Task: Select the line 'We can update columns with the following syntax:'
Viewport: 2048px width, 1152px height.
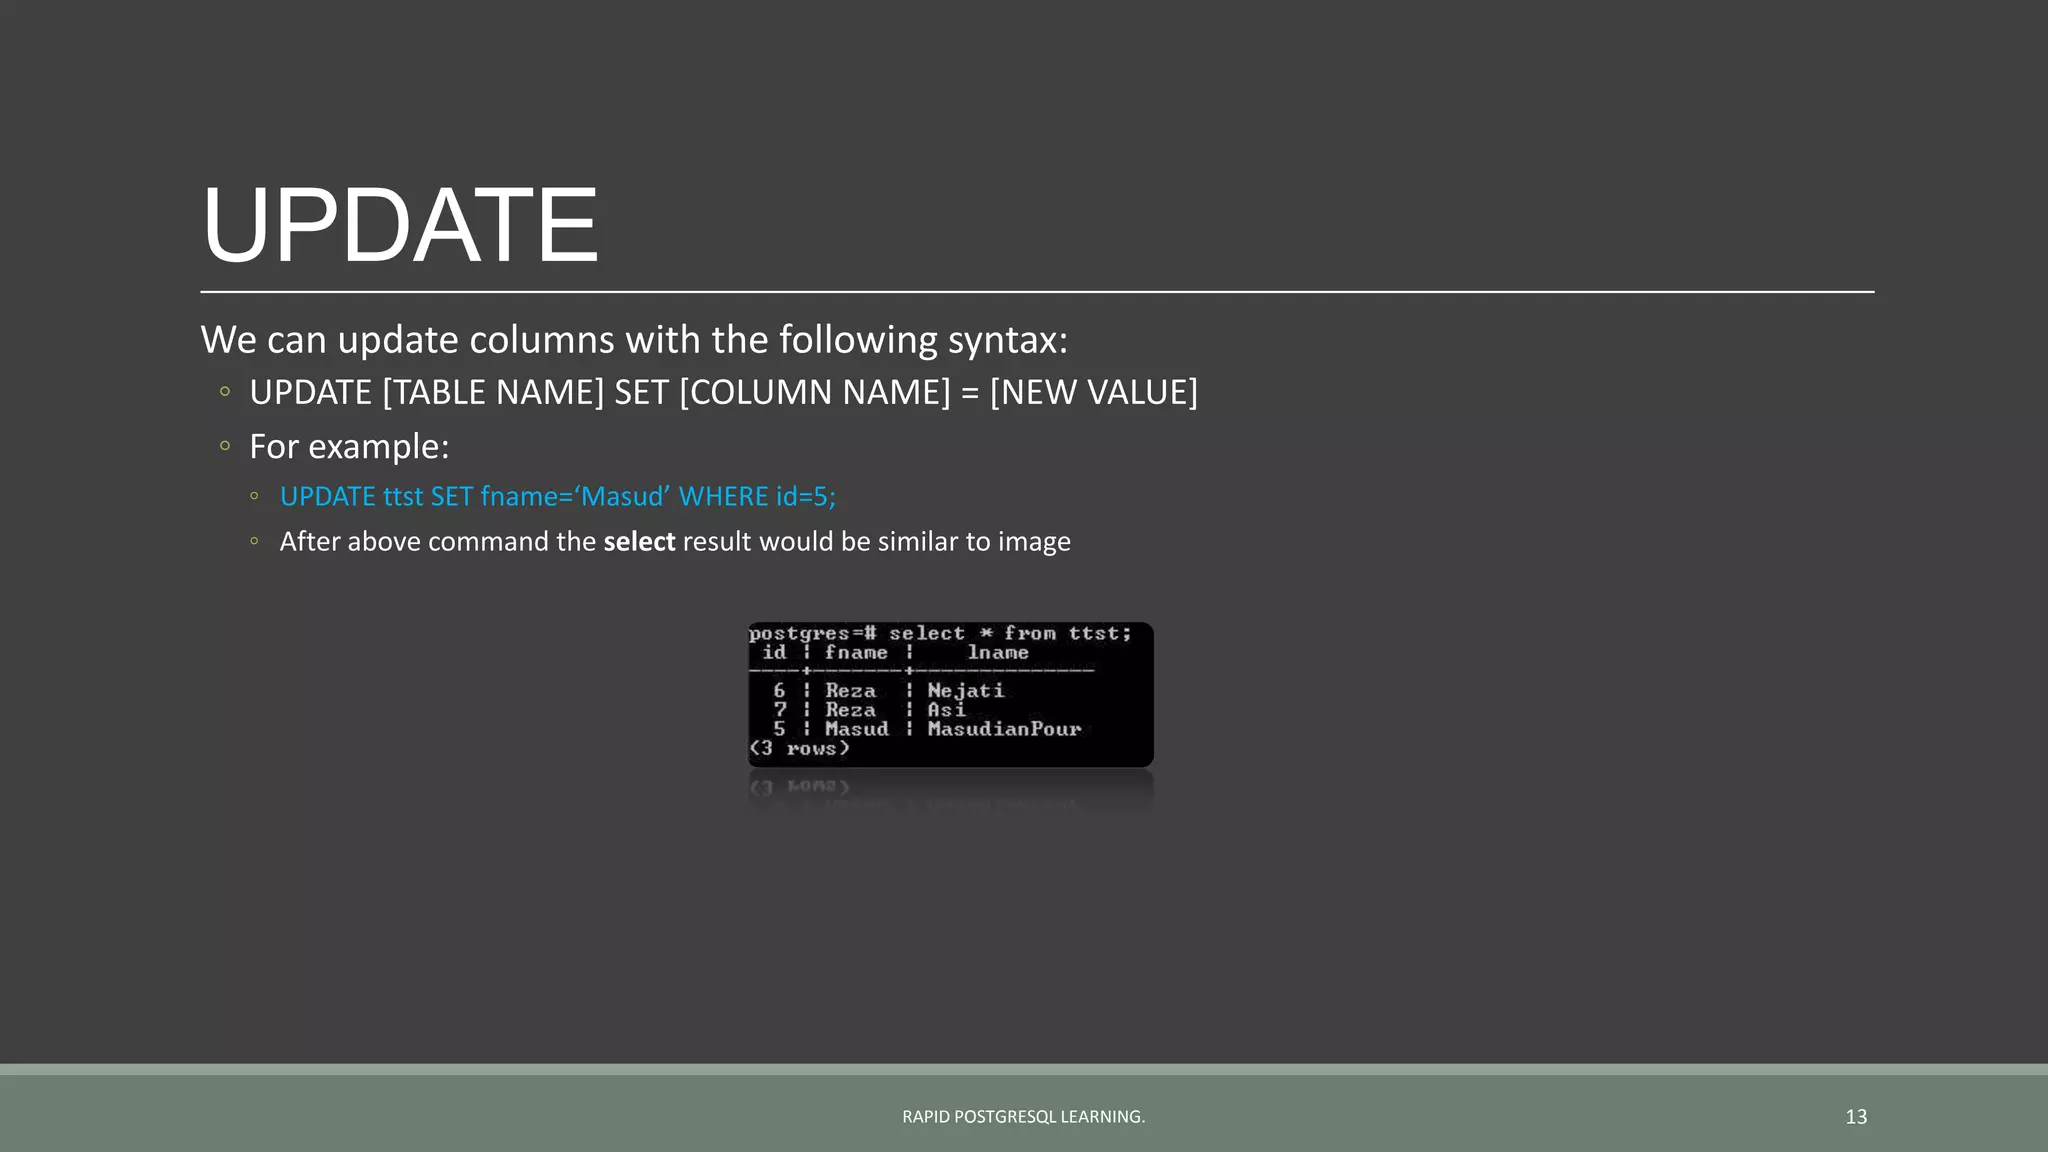Action: 634,340
